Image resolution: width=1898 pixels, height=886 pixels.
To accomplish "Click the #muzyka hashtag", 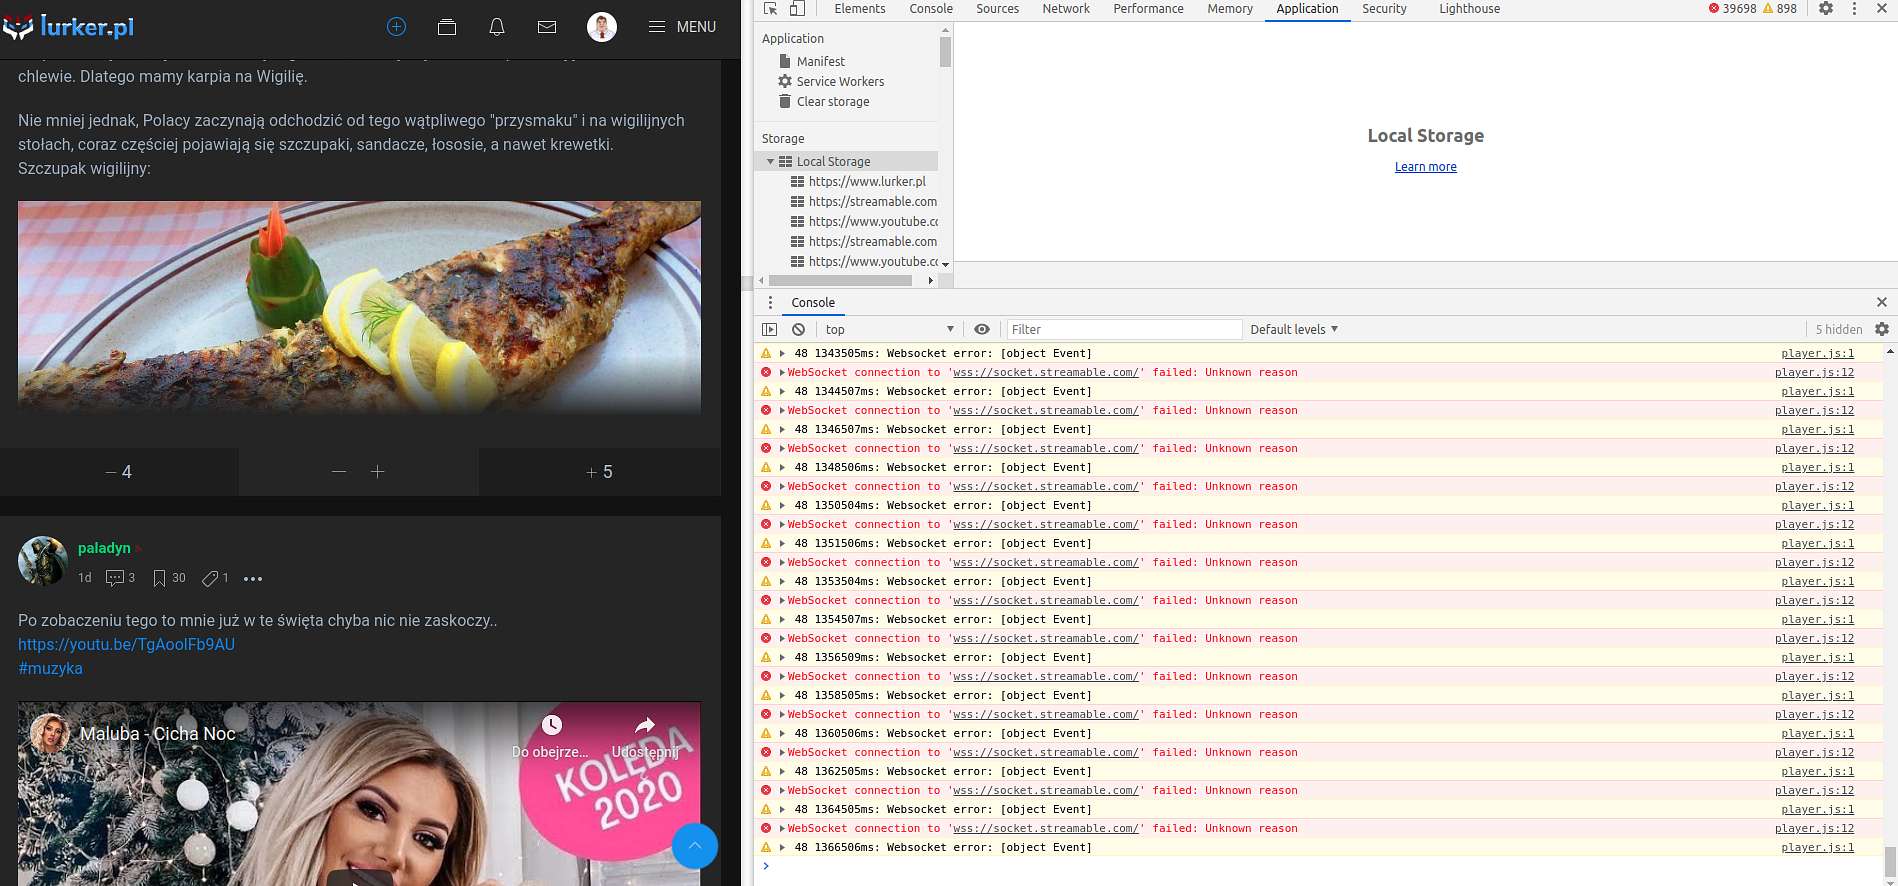I will pos(50,668).
